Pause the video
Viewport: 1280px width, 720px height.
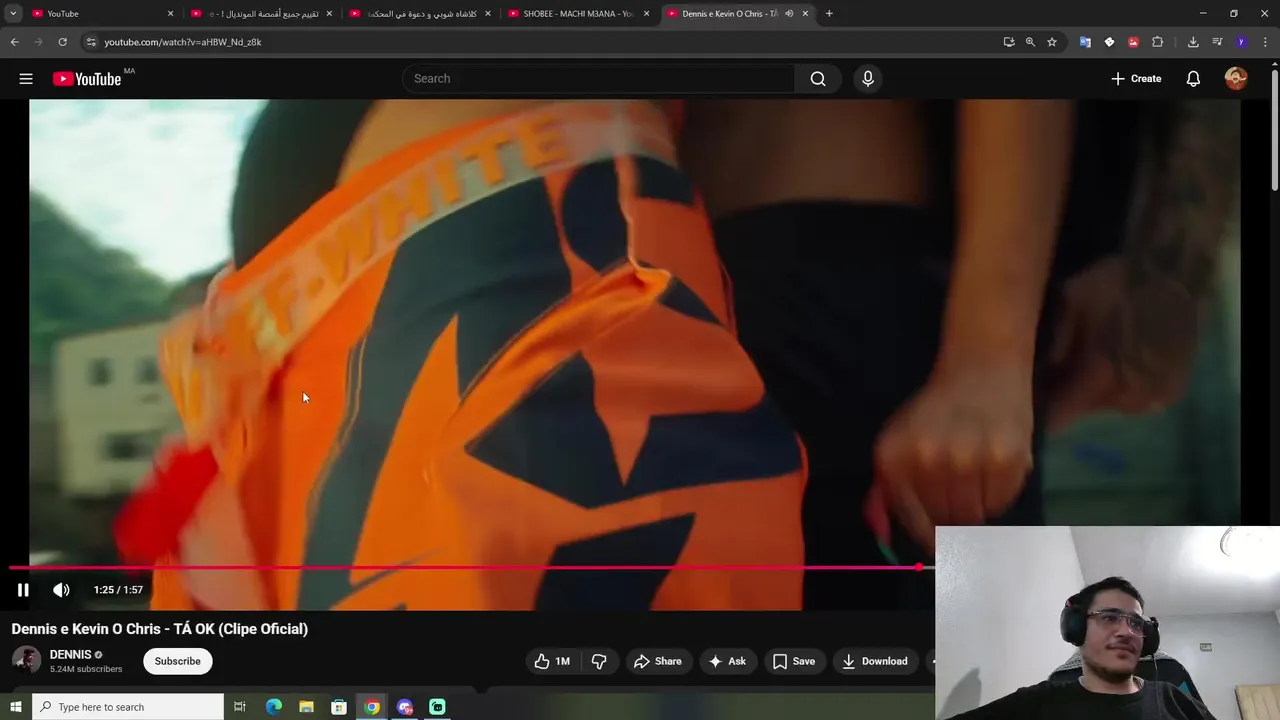click(x=23, y=590)
